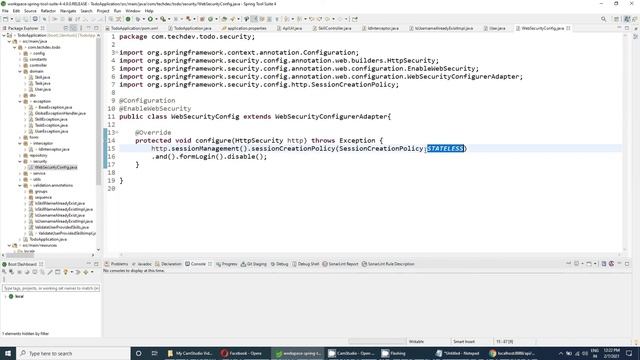Show hidden system tray icons chevron
The height and width of the screenshot is (360, 640).
tap(560, 353)
